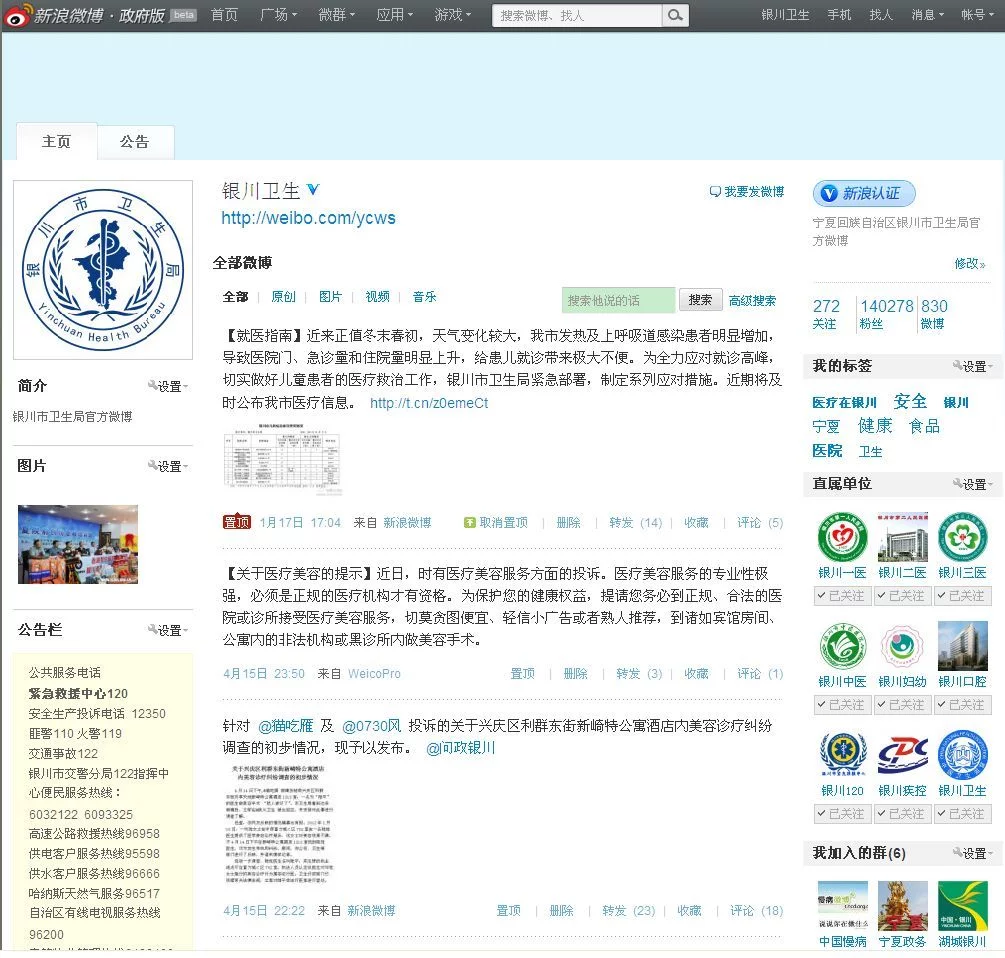Filter weibo by 视频
Screen dimensions: 1005x958
pyautogui.click(x=378, y=297)
